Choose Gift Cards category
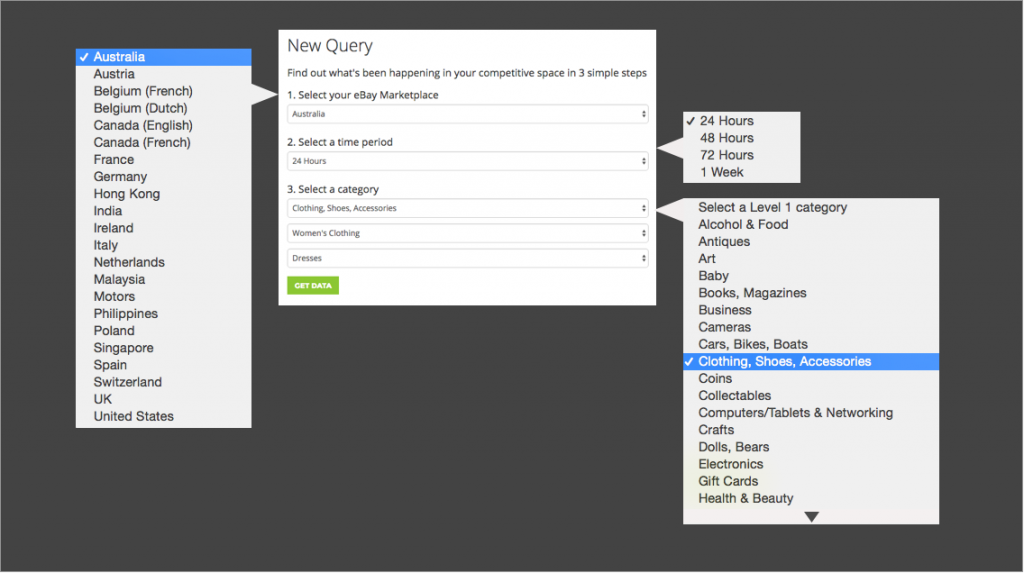 point(811,481)
